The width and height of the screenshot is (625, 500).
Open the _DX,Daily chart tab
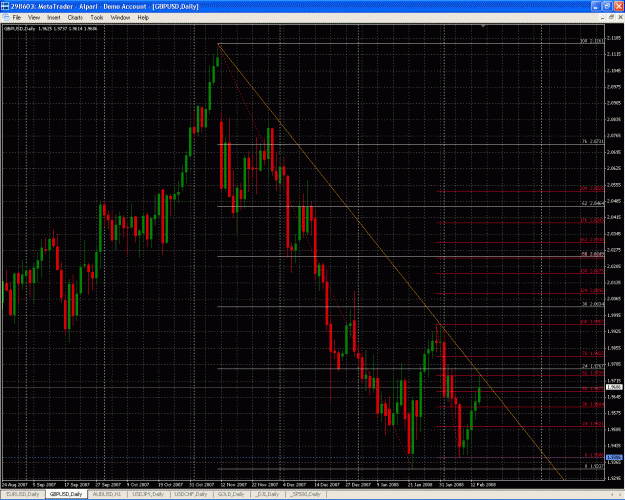pos(267,494)
